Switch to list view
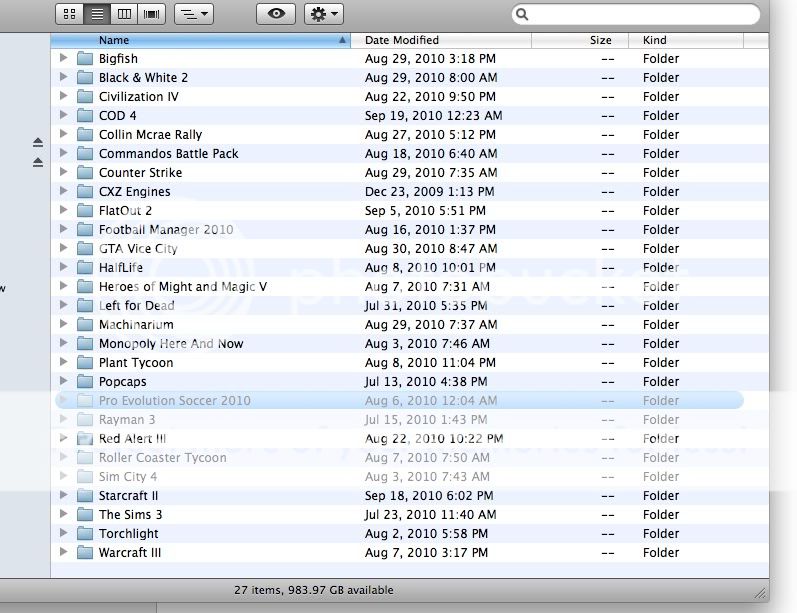Viewport: 797px width, 613px height. 97,14
